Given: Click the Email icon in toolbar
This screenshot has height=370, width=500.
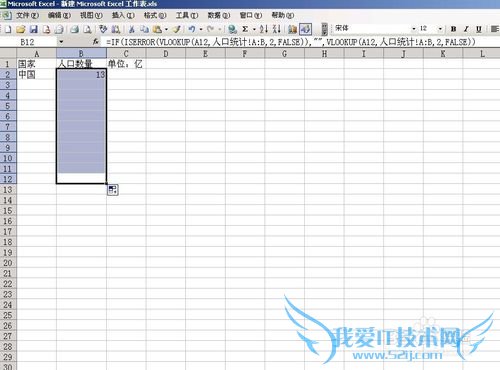Looking at the screenshot, I should click(x=59, y=29).
